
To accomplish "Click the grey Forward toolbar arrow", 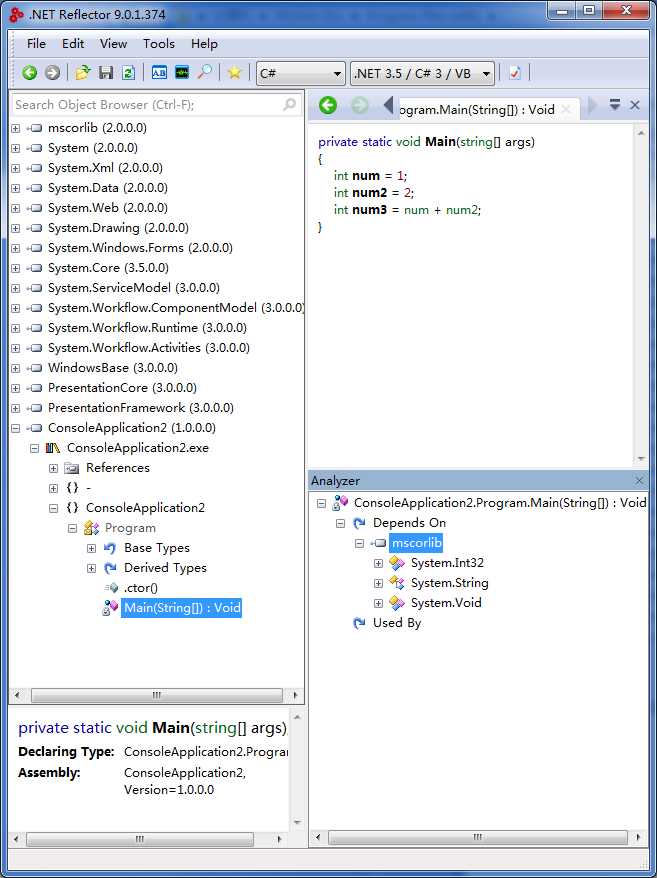I will (x=52, y=73).
